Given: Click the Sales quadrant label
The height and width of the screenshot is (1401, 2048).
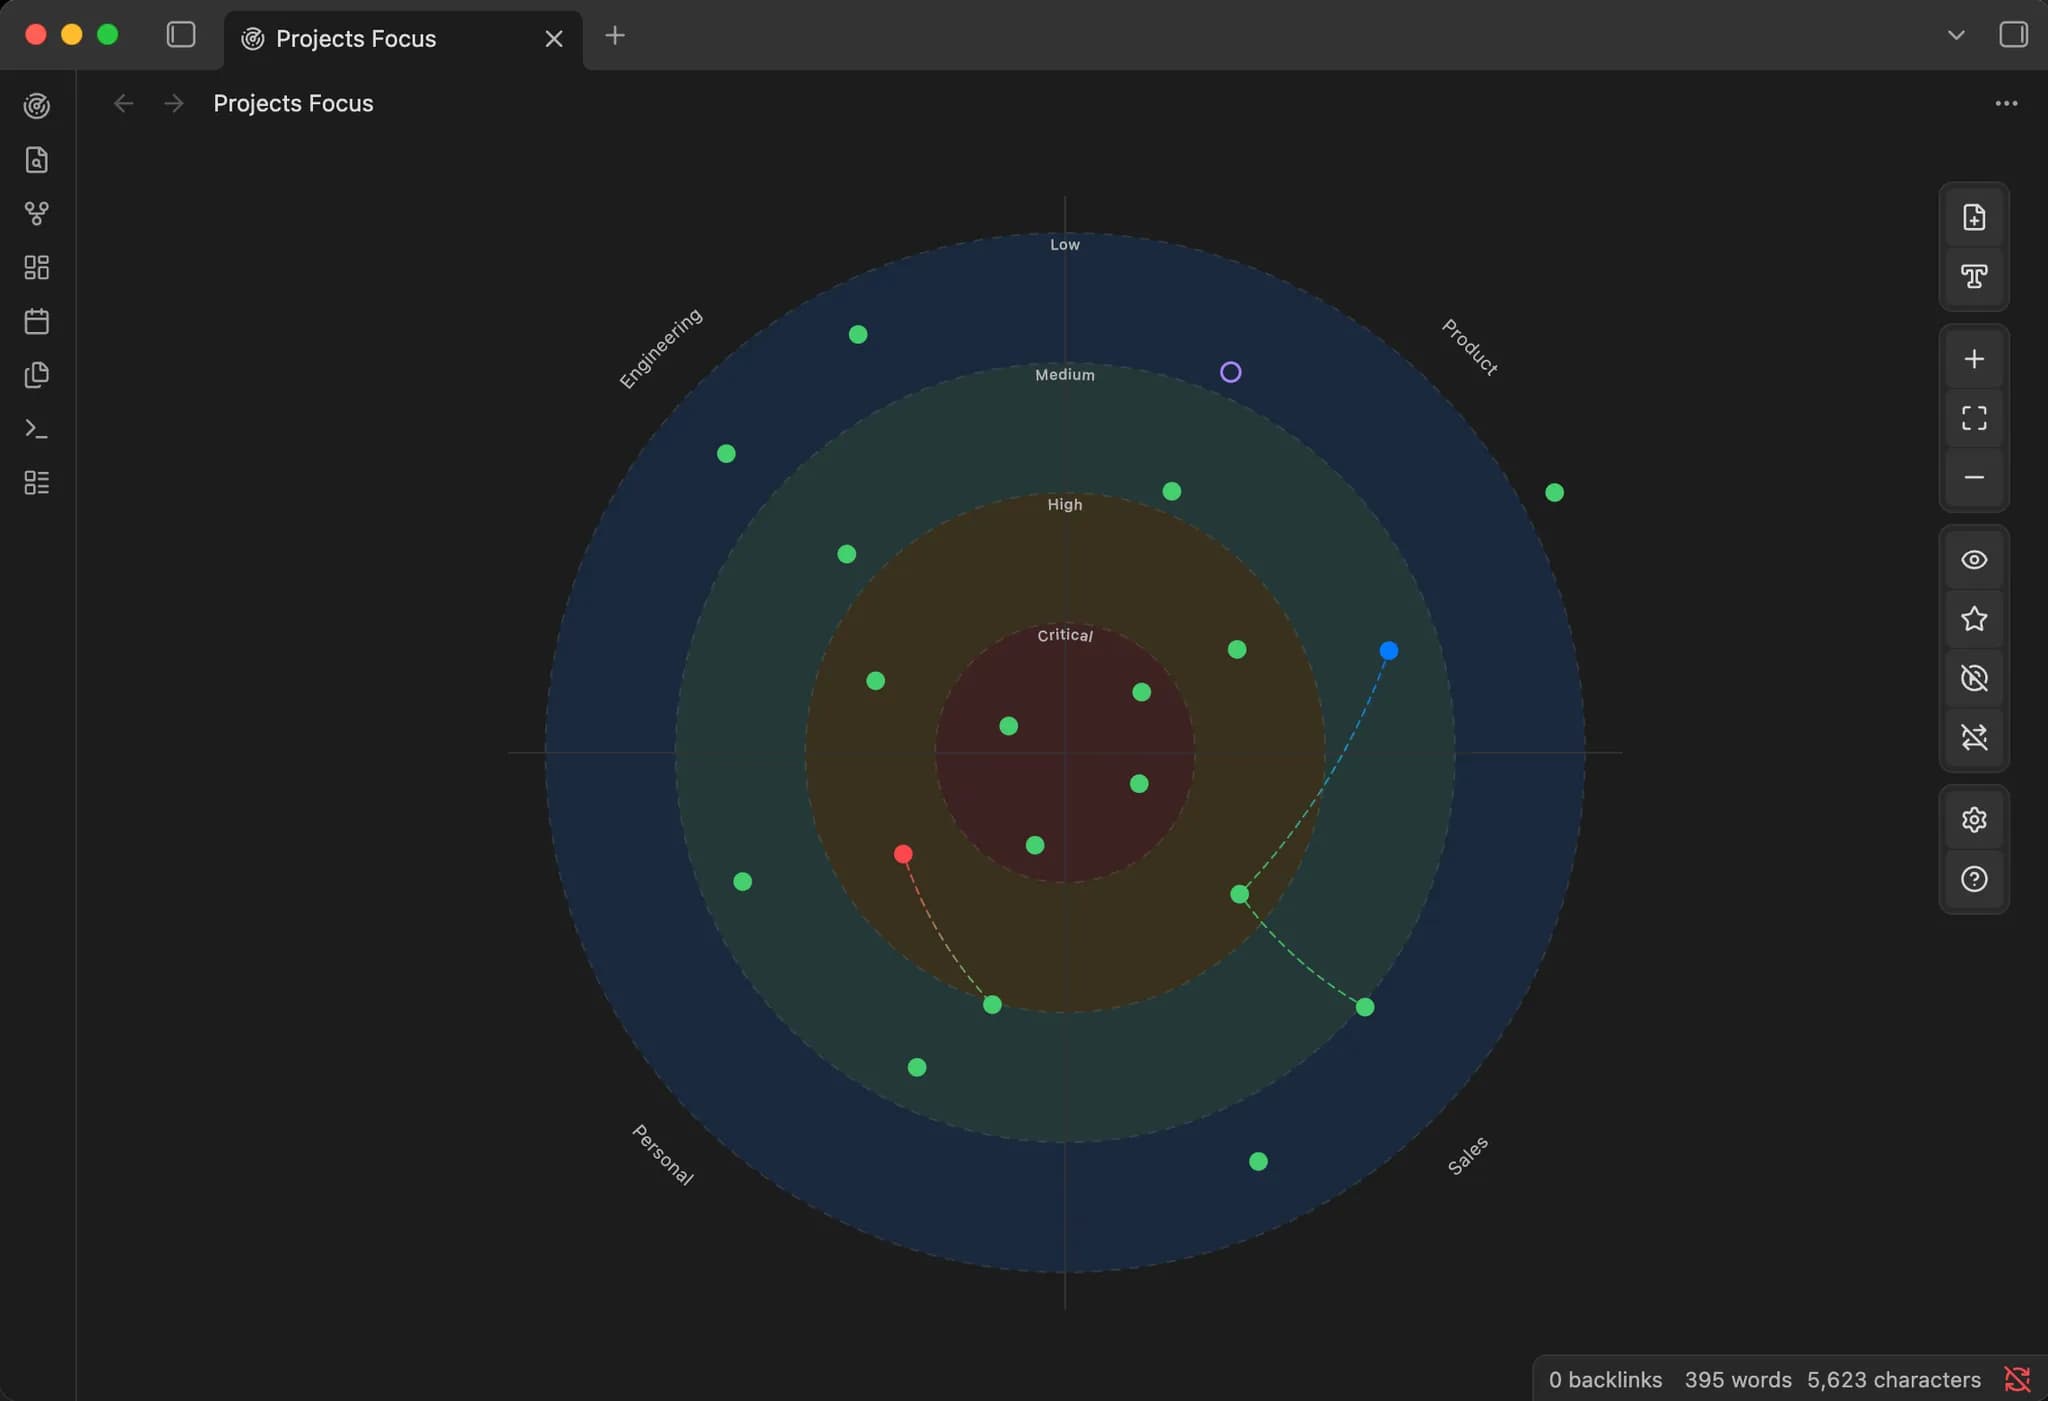Looking at the screenshot, I should coord(1468,1156).
